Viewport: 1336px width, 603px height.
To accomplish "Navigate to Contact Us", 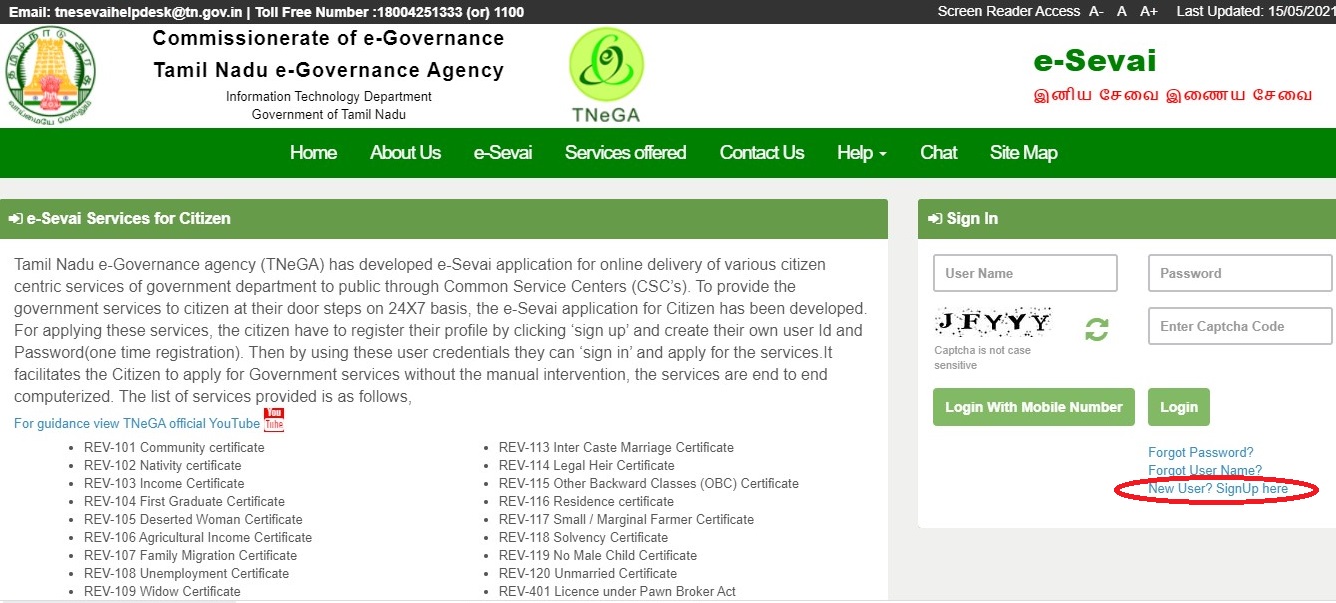I will [762, 153].
